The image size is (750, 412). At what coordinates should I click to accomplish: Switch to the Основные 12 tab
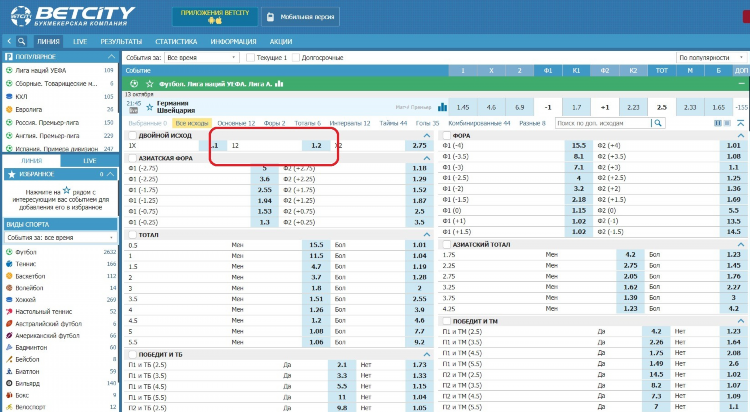click(x=236, y=123)
